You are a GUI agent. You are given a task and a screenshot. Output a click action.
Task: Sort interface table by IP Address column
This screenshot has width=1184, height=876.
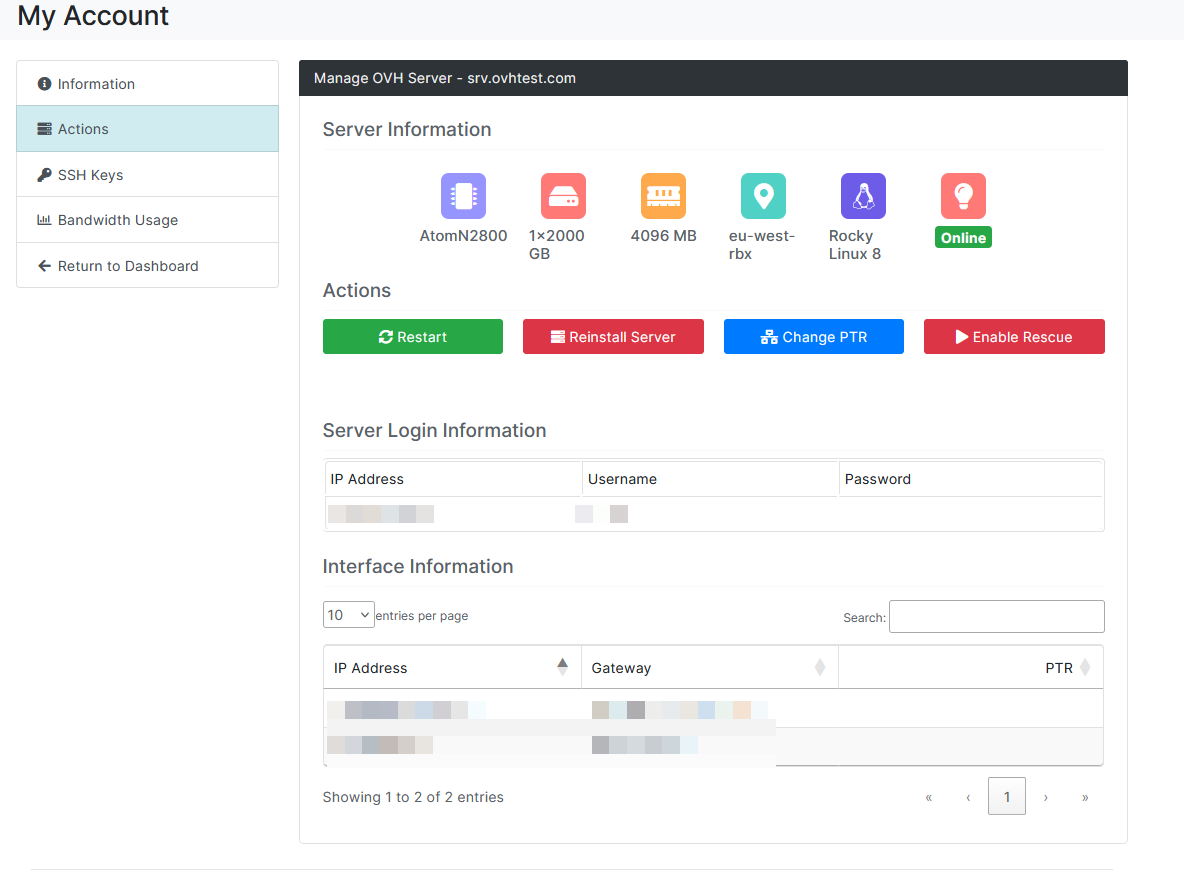tap(452, 668)
